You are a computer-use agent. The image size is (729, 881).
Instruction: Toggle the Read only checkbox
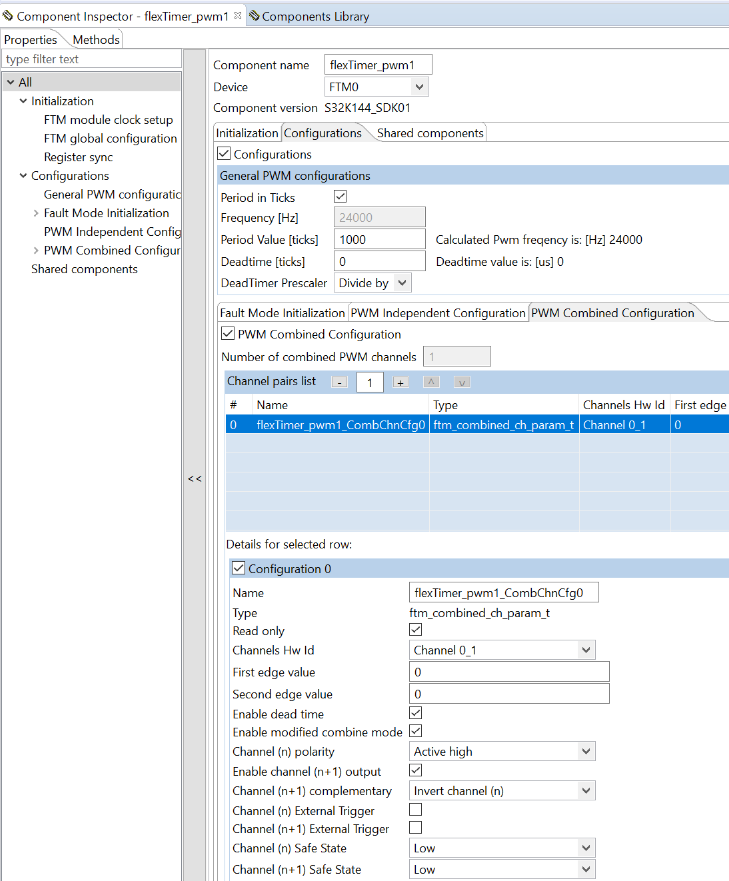pyautogui.click(x=415, y=630)
